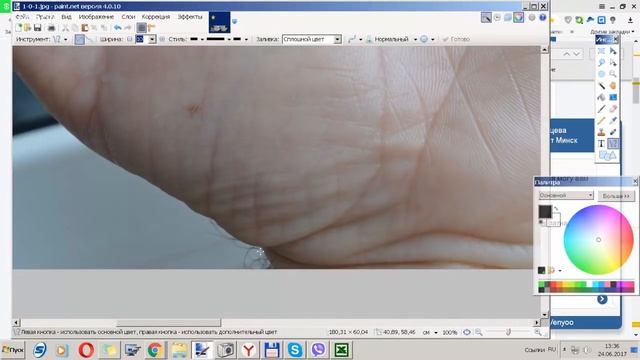Image resolution: width=640 pixels, height=360 pixels.
Task: Open paint.net settings gear icon
Action: click(532, 18)
